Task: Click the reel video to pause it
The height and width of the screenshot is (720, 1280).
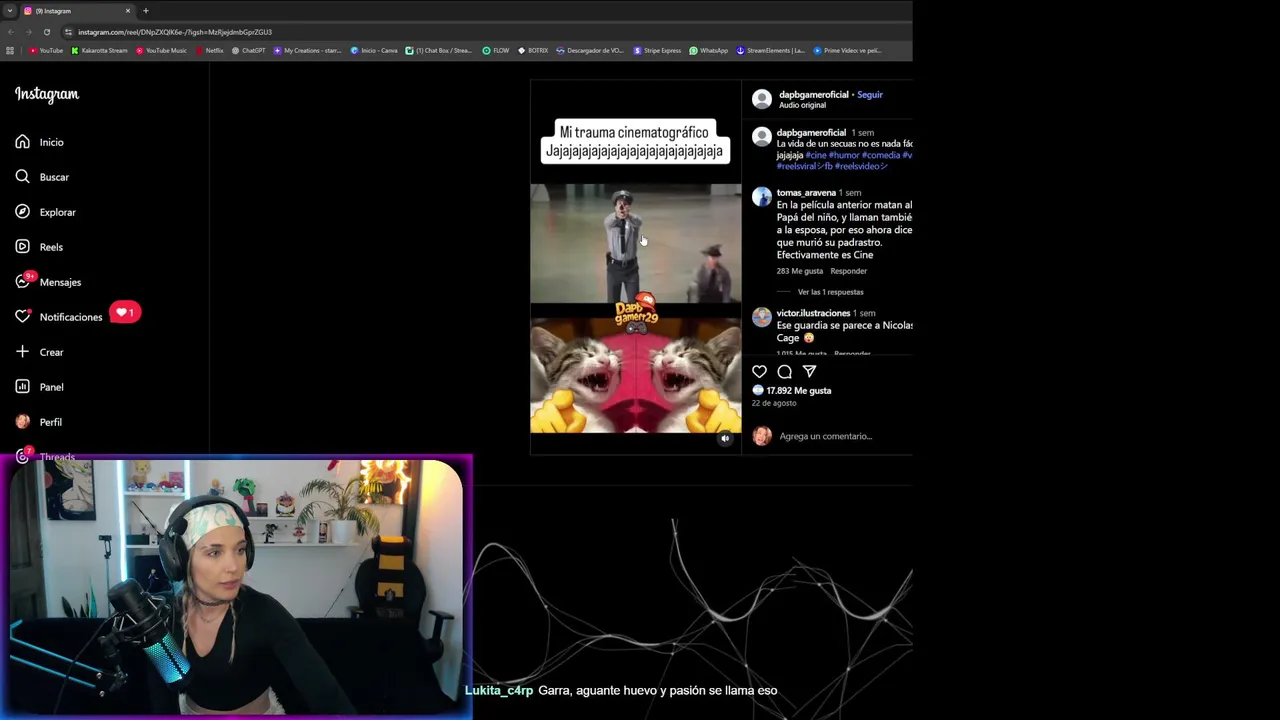Action: [x=636, y=266]
